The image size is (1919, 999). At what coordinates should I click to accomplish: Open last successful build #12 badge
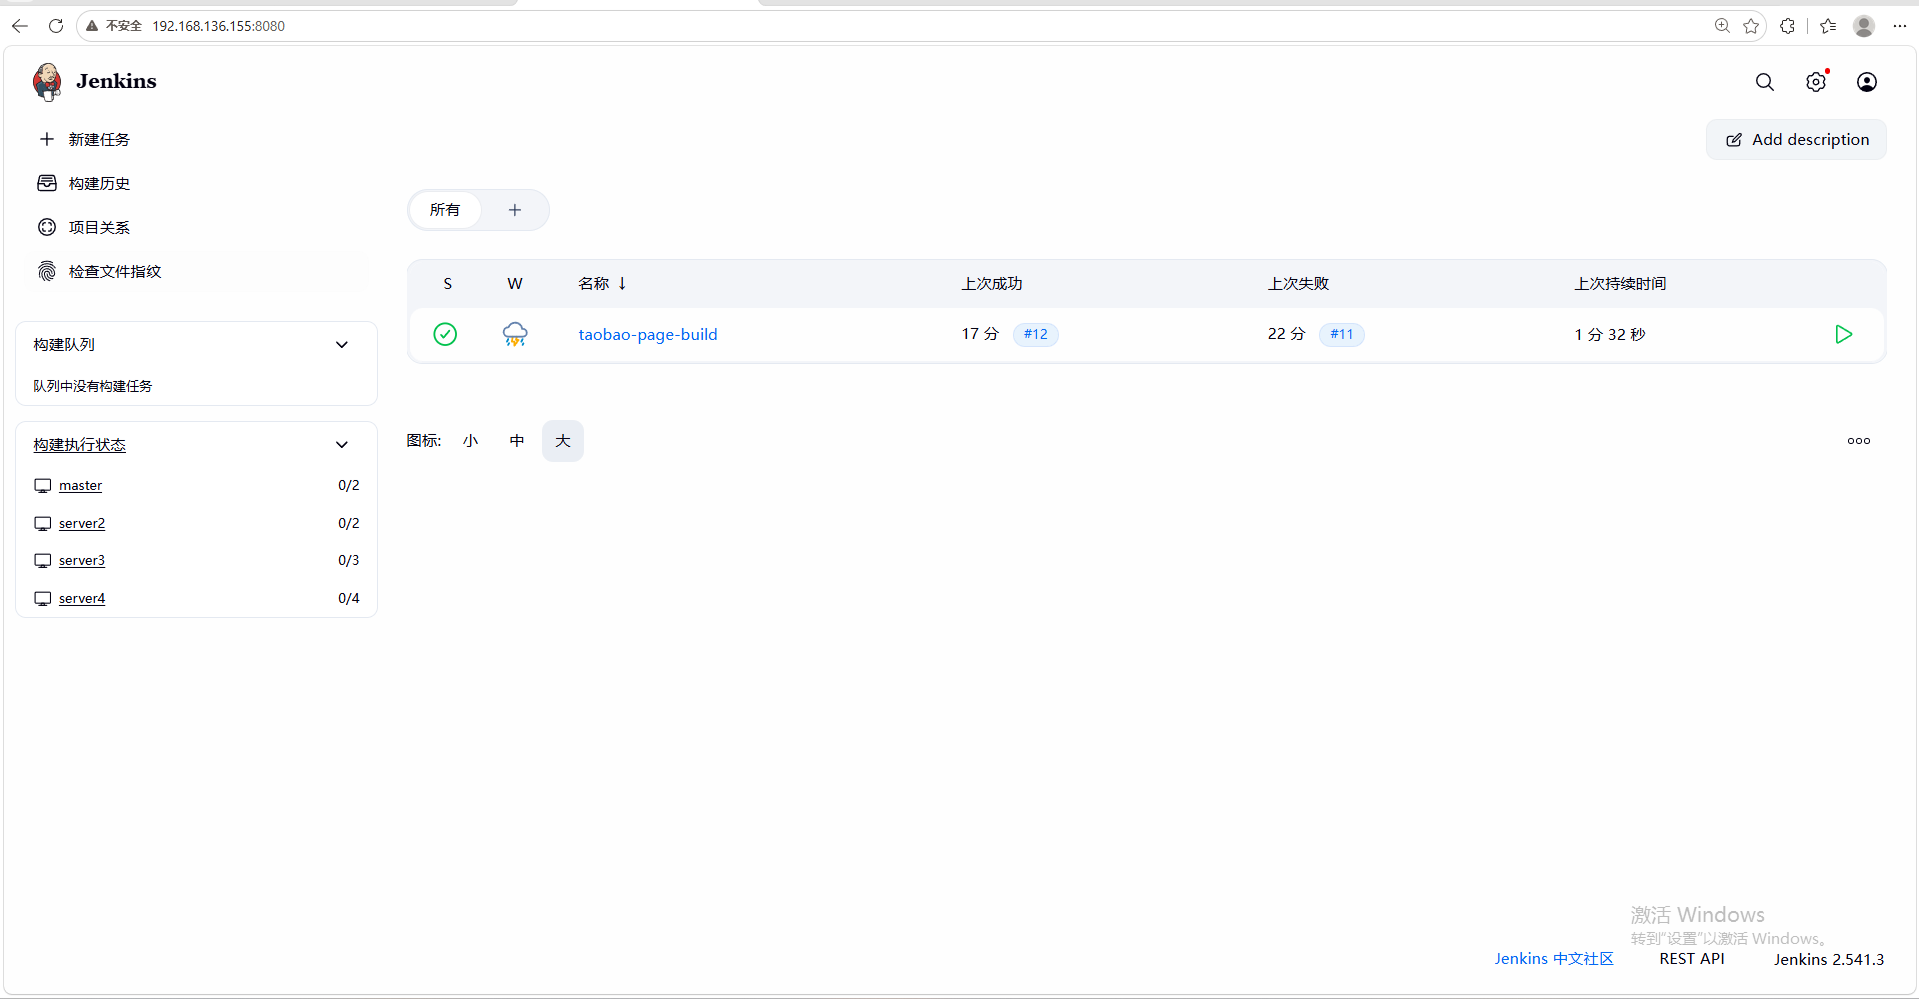1036,335
